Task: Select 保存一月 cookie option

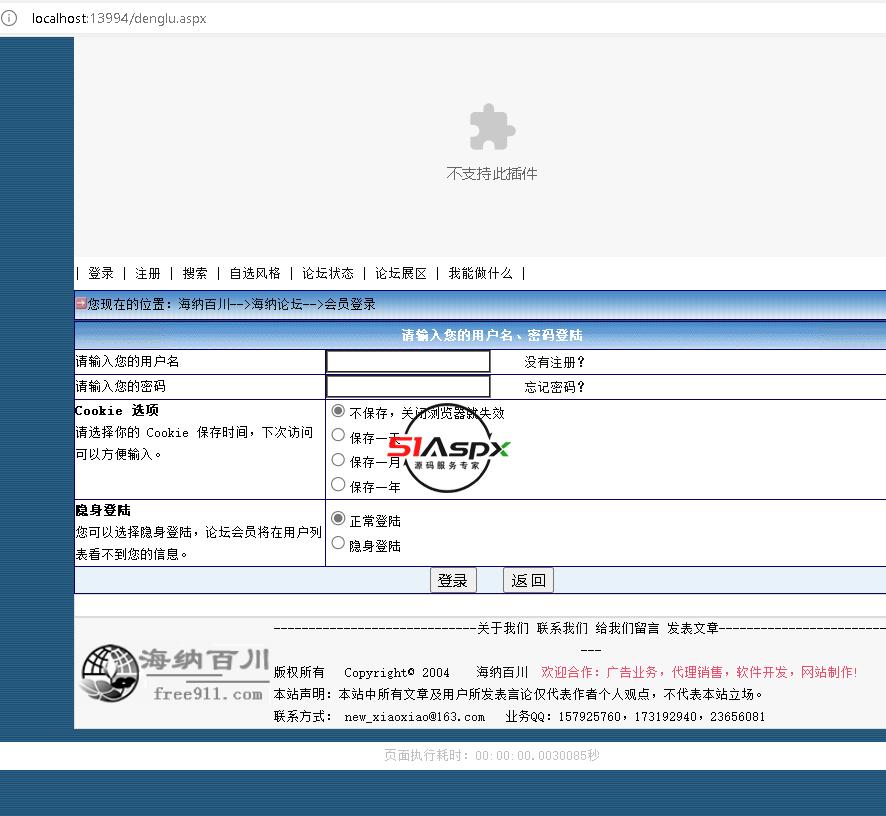Action: (338, 460)
